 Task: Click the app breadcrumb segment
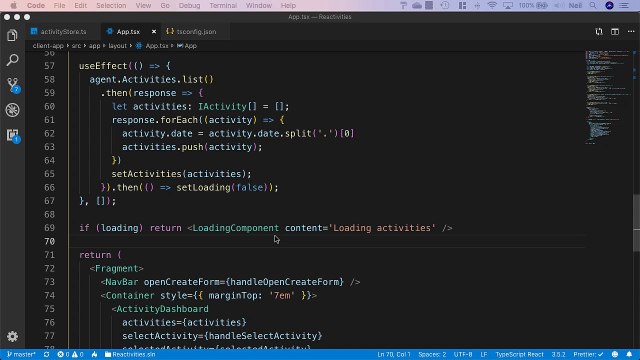[94, 46]
